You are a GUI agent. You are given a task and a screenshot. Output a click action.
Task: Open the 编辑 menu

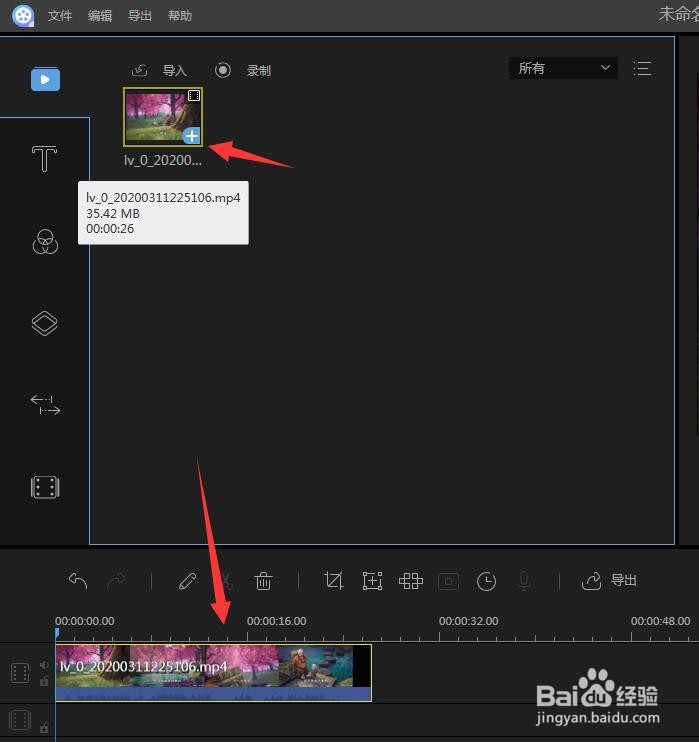[100, 16]
